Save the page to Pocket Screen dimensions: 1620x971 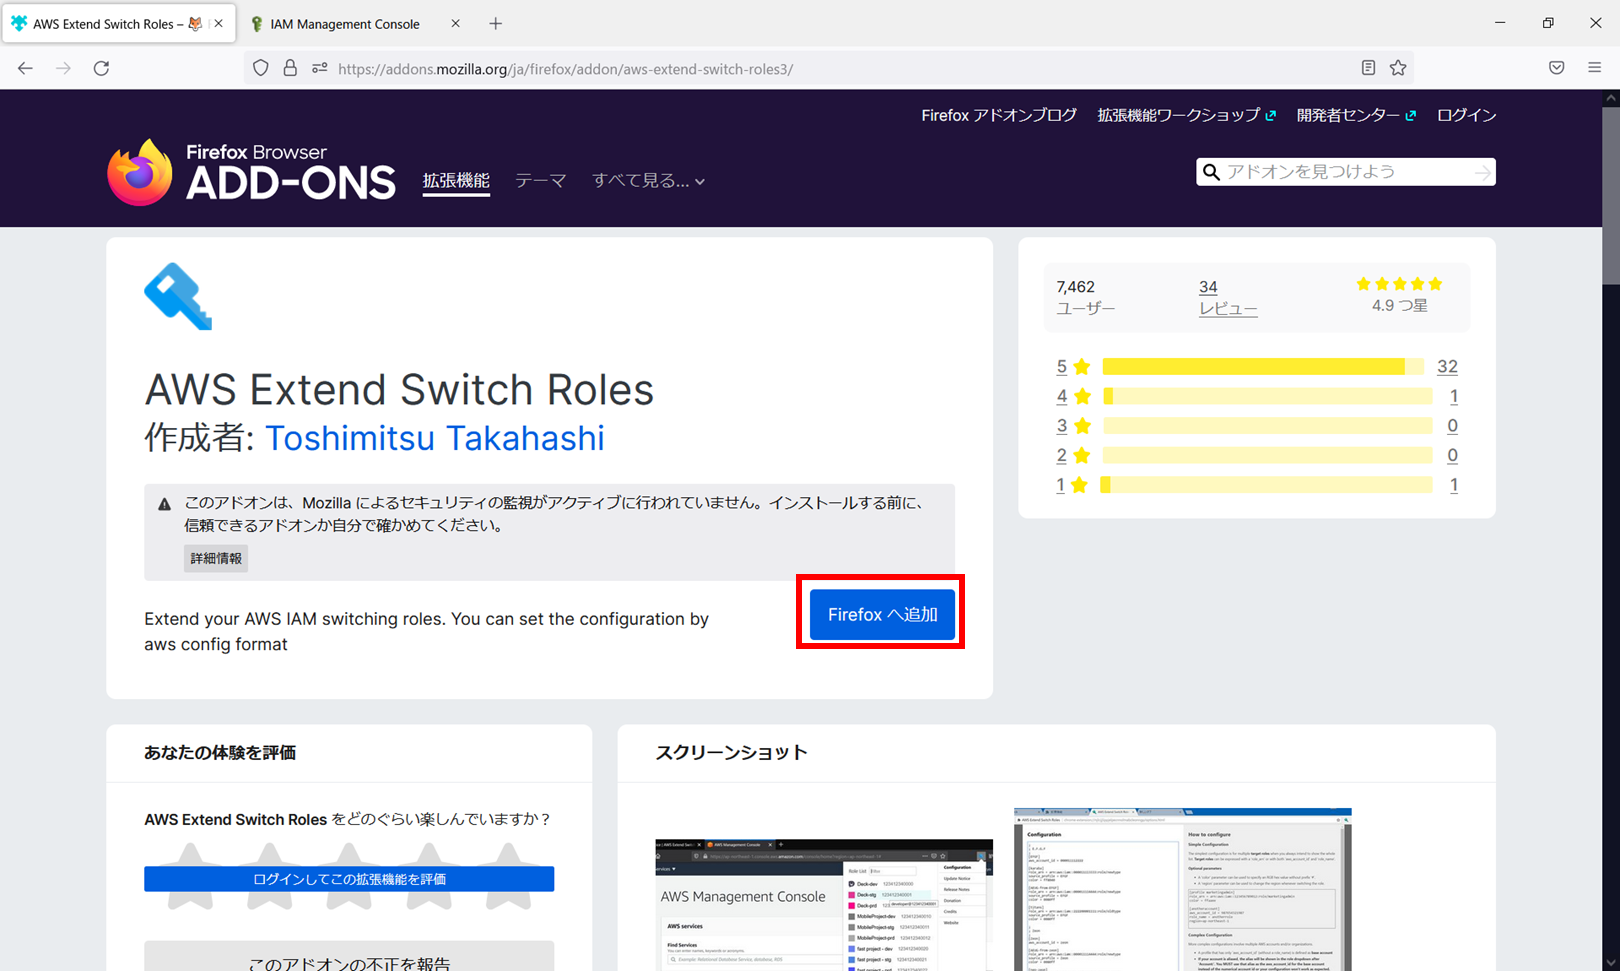(x=1556, y=68)
